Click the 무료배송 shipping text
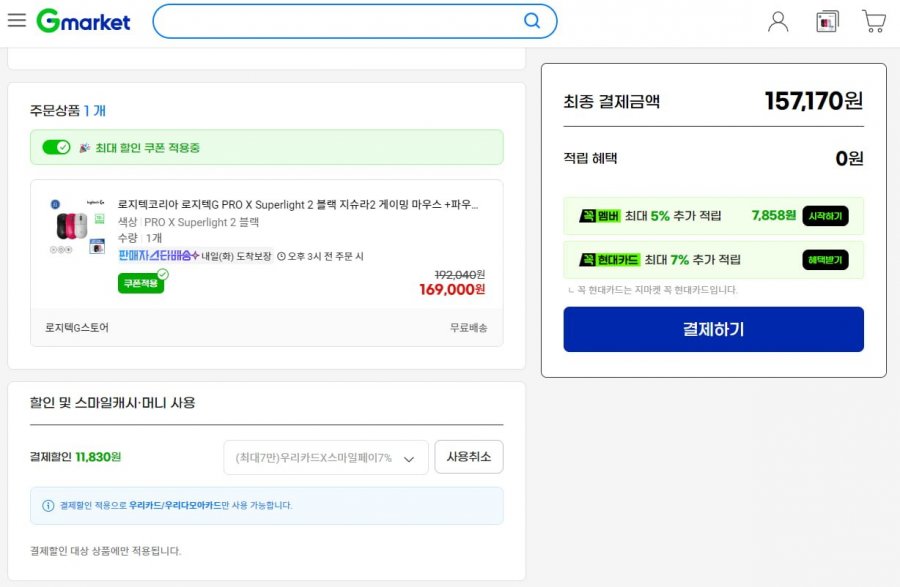900x587 pixels. [469, 328]
